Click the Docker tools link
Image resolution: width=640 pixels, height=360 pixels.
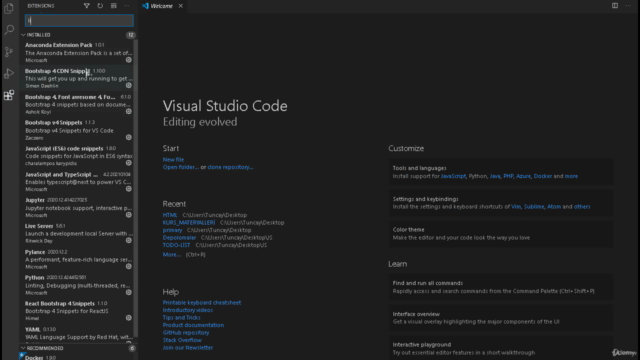[x=542, y=176]
